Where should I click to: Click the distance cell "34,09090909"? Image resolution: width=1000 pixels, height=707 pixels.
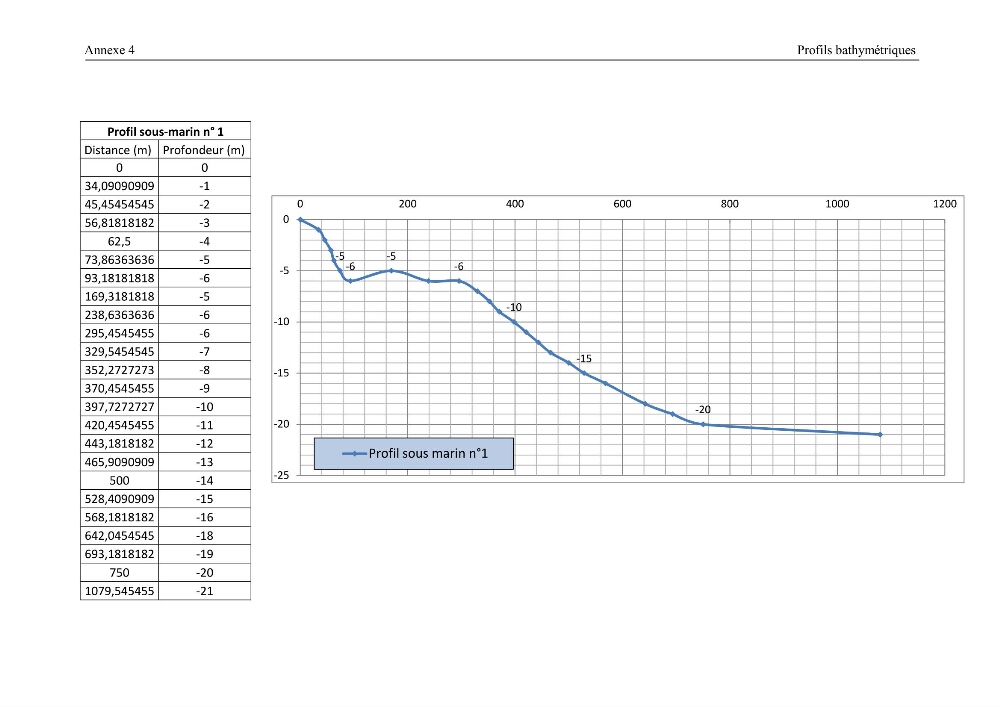pyautogui.click(x=119, y=186)
